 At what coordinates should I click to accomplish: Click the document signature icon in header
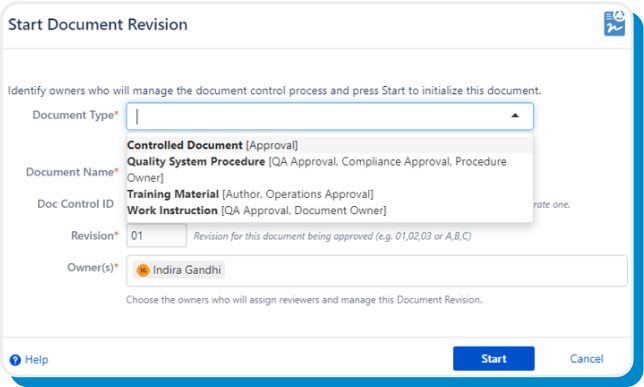pyautogui.click(x=614, y=23)
